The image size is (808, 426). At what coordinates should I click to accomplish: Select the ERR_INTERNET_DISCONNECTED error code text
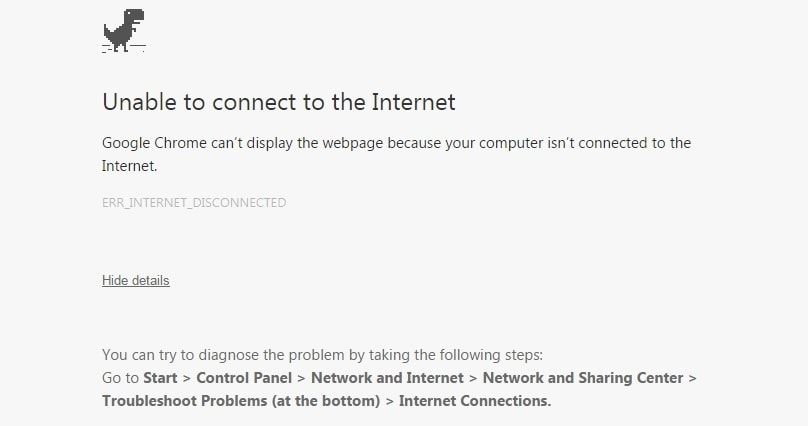click(x=194, y=203)
